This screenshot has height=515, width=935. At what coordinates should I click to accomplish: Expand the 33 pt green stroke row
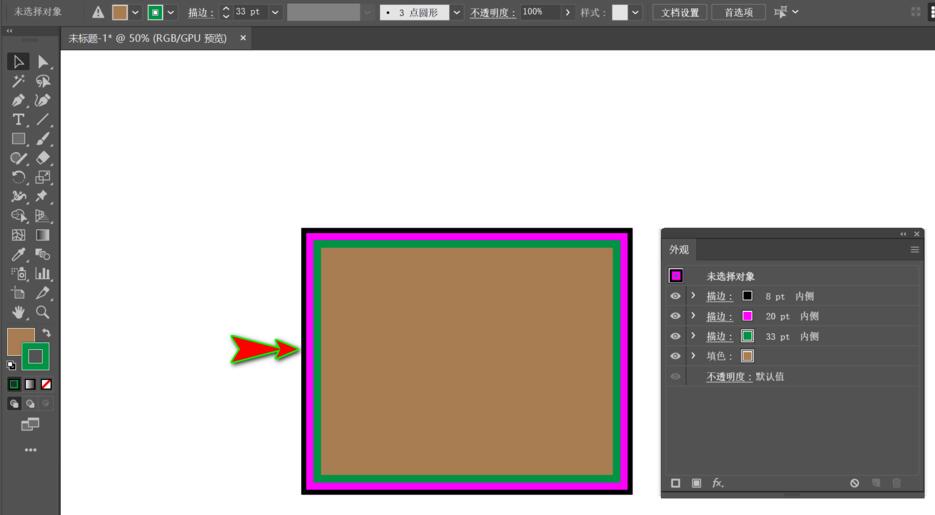point(693,336)
